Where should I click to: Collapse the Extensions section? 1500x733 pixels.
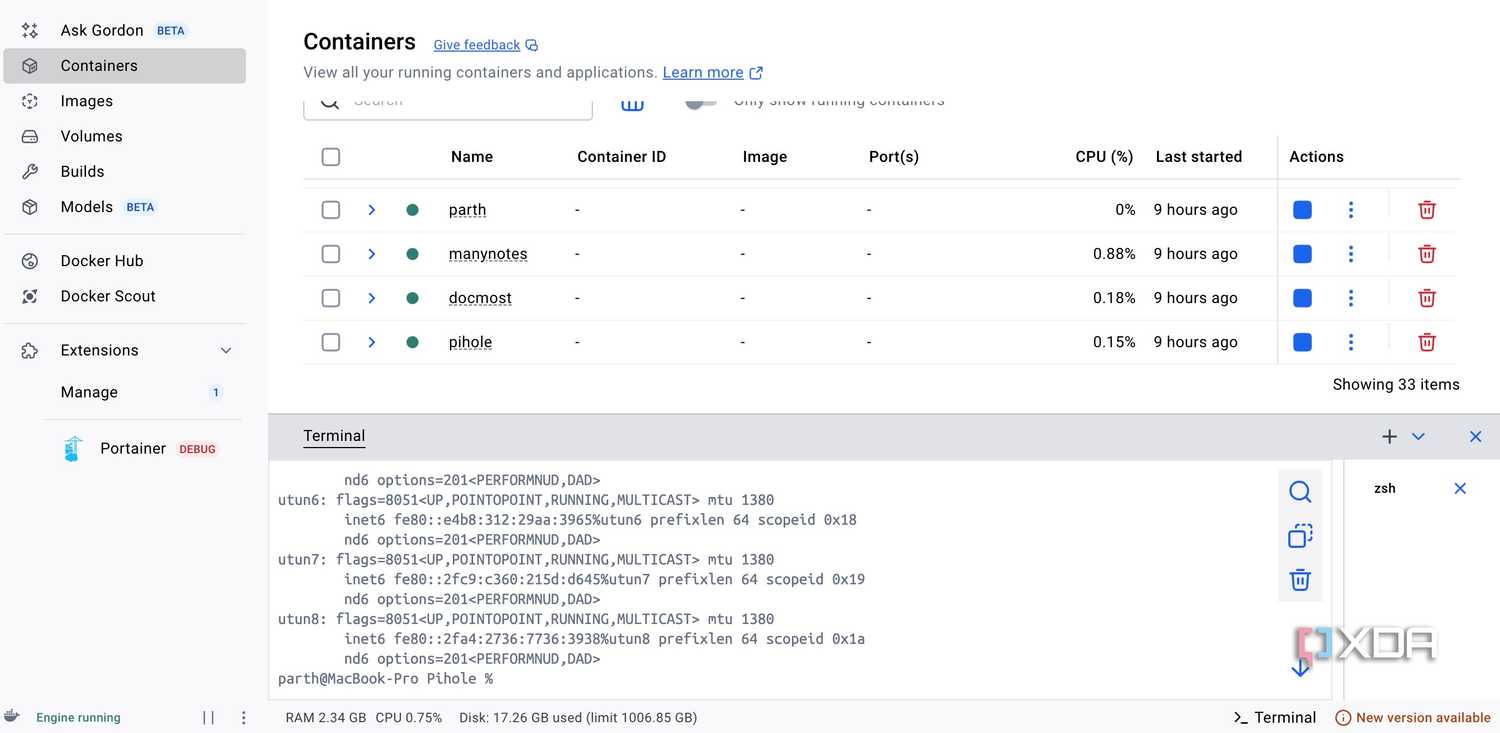pos(226,351)
